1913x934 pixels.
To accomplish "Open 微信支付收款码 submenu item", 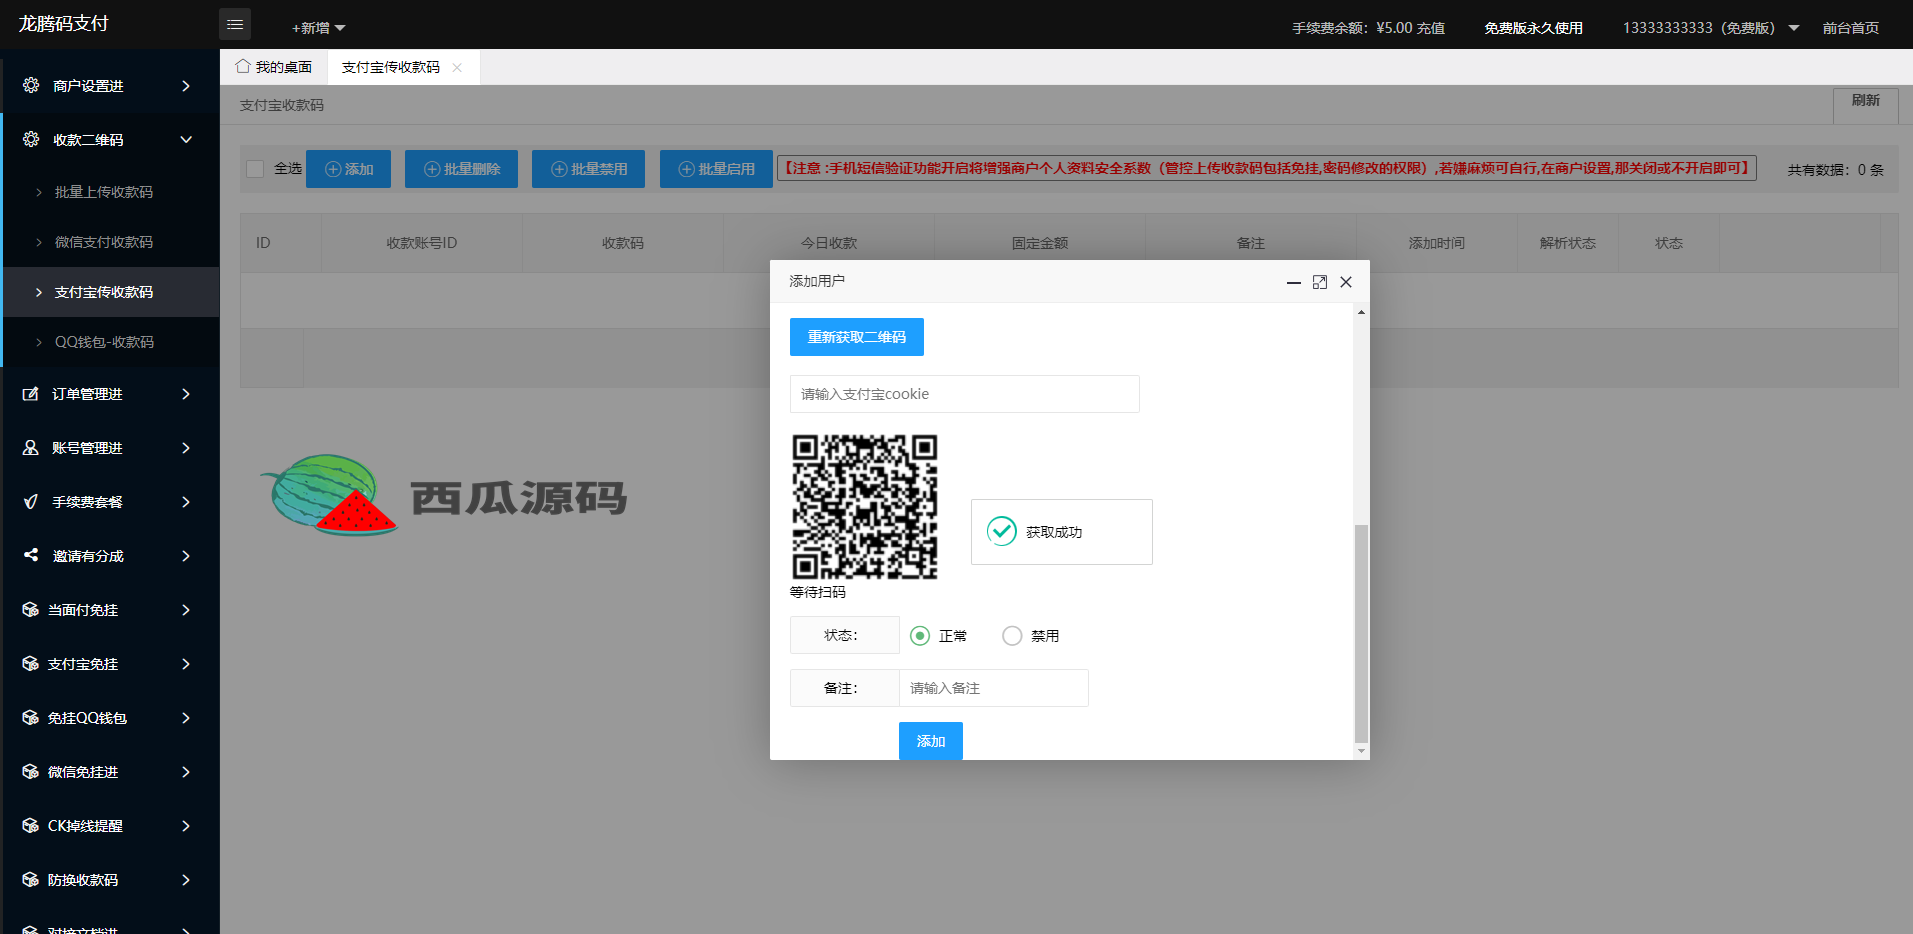I will pyautogui.click(x=111, y=242).
